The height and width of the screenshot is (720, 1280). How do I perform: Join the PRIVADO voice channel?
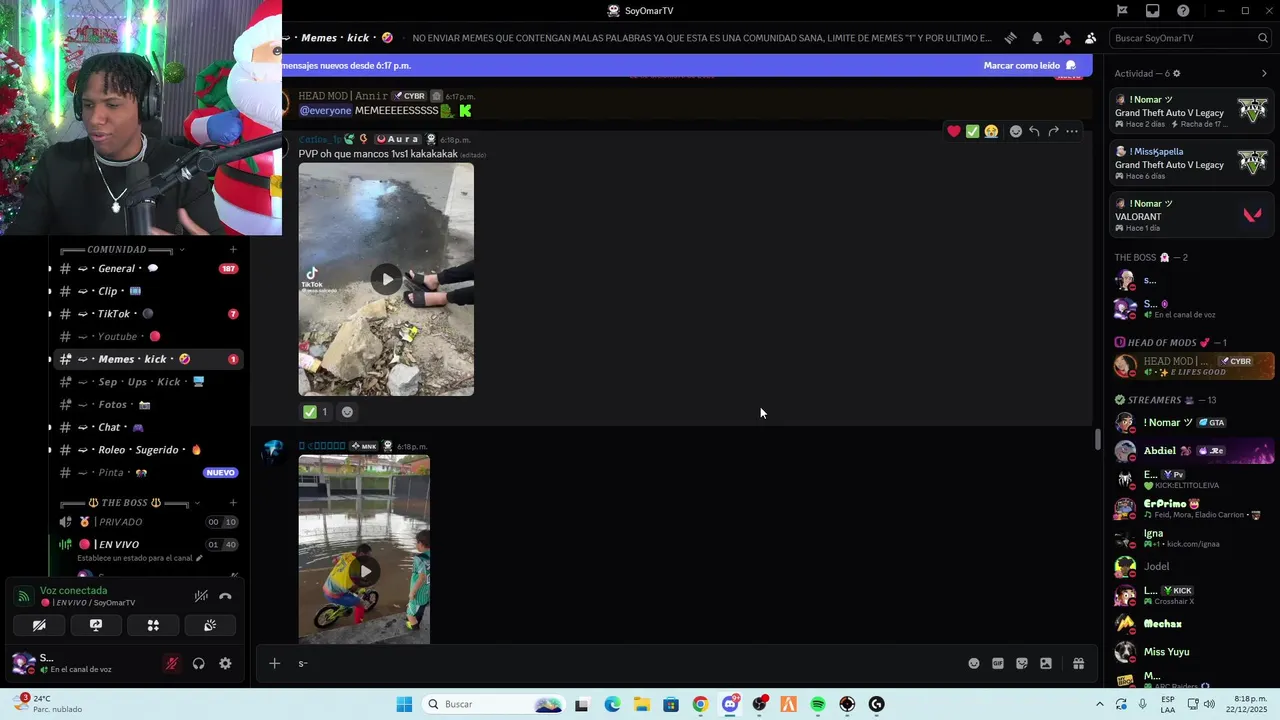click(x=149, y=522)
